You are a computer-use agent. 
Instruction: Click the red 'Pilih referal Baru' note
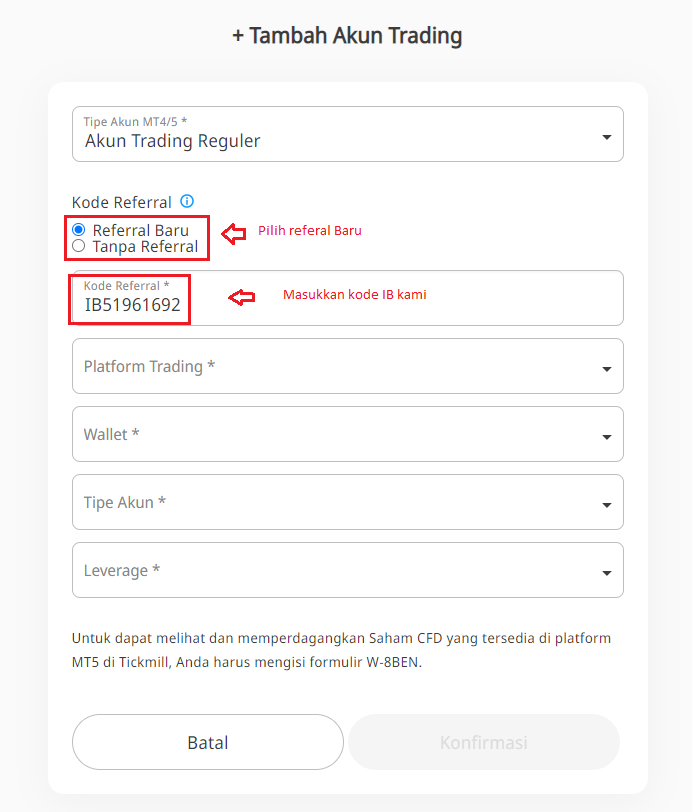click(310, 230)
